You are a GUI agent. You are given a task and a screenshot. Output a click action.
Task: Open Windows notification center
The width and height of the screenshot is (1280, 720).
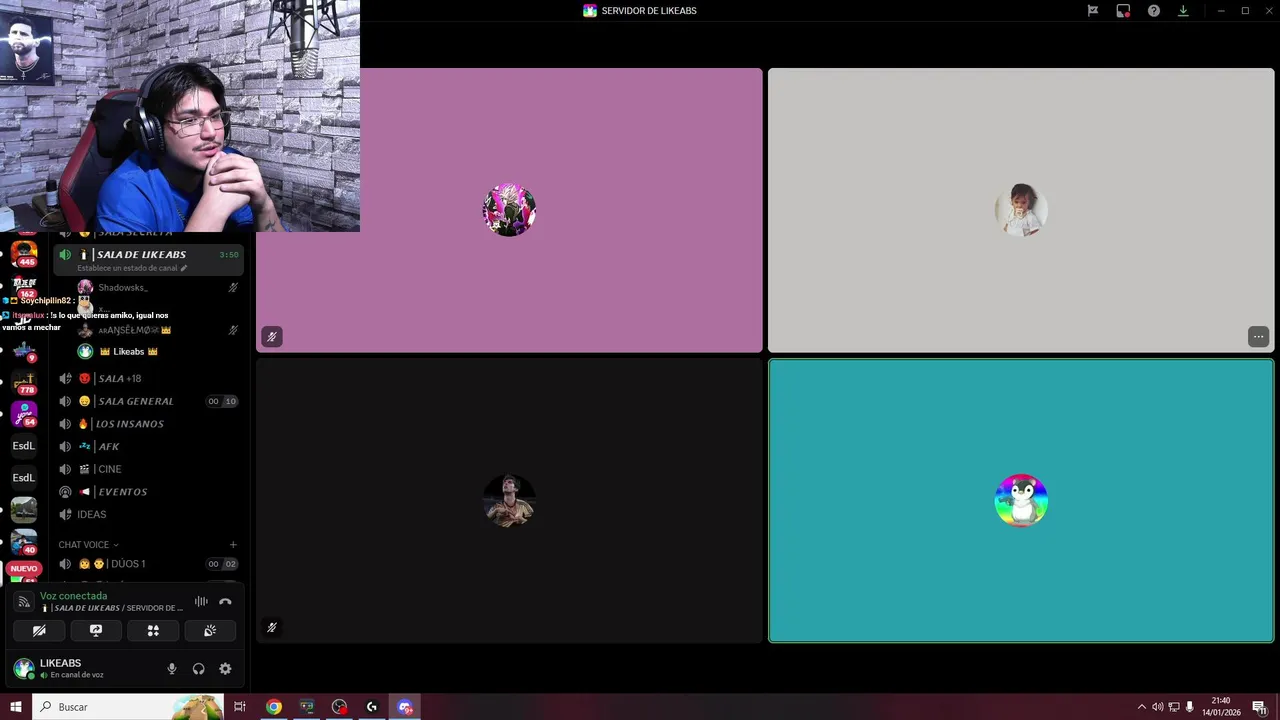(x=1259, y=707)
